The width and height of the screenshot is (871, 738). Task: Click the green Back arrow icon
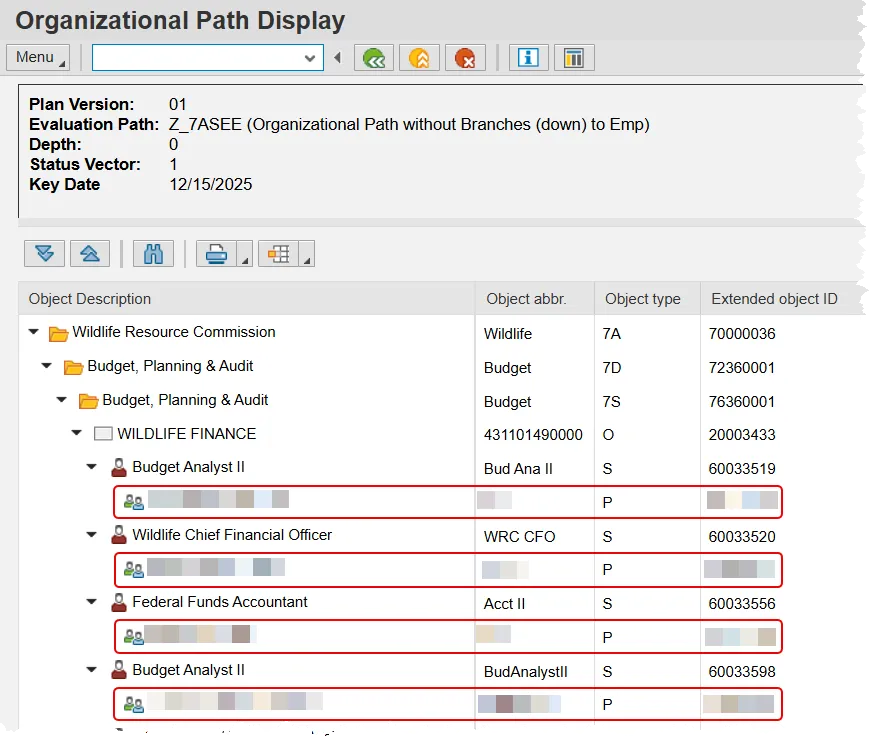(x=374, y=58)
